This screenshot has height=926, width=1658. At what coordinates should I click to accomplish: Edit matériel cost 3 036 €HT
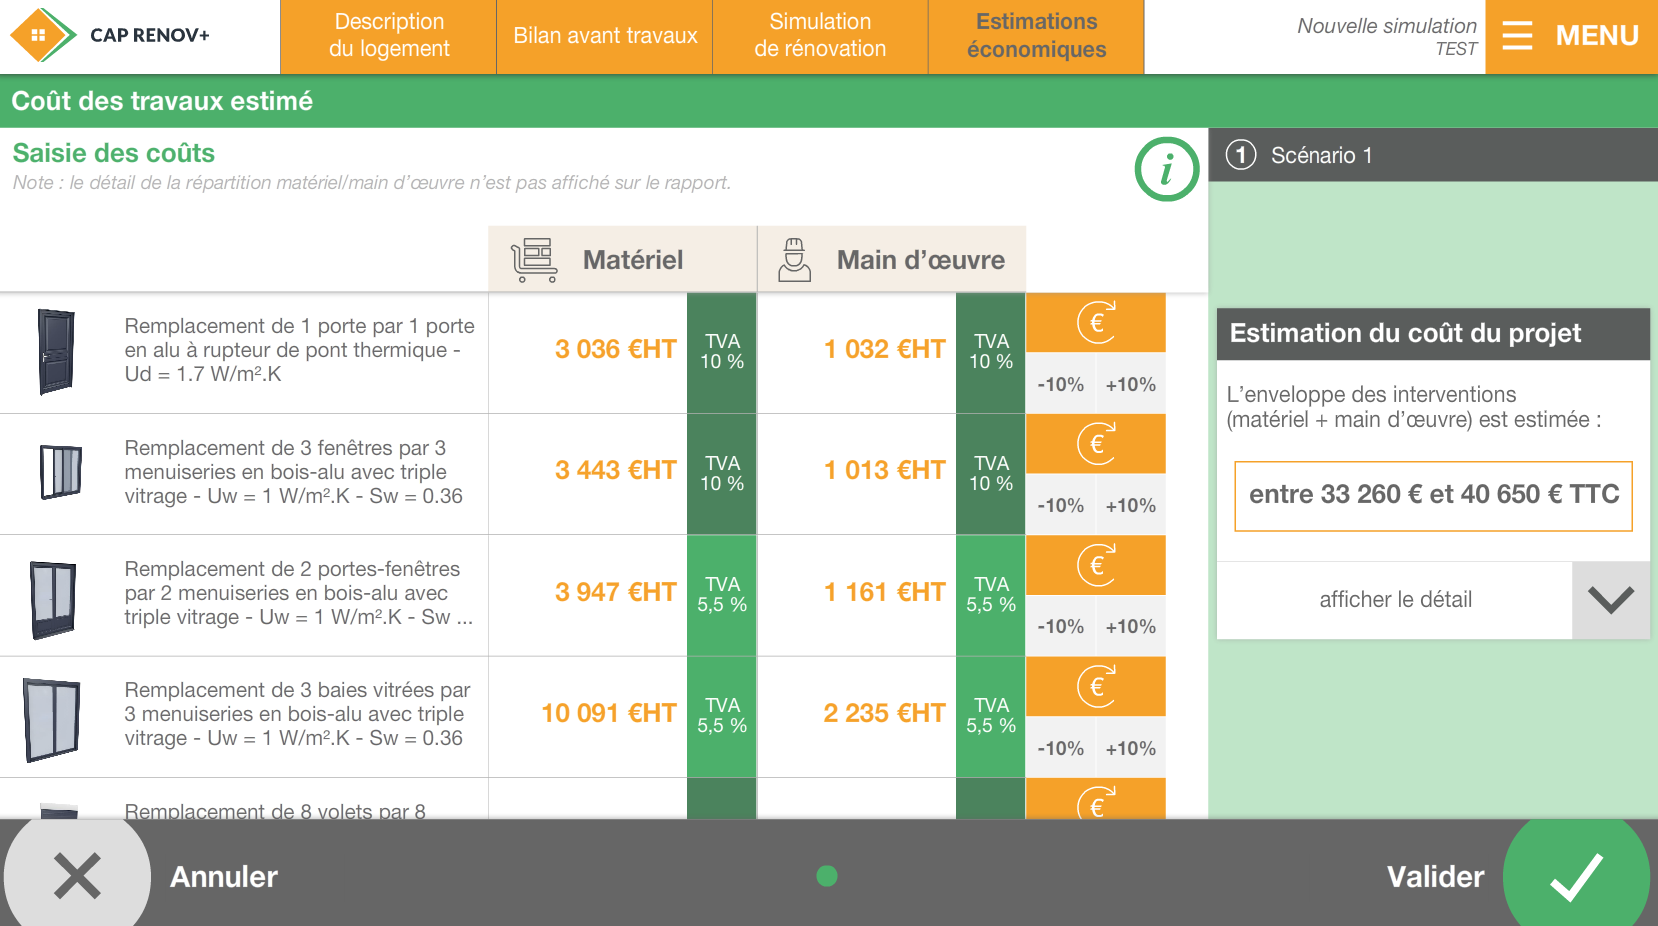coord(616,349)
